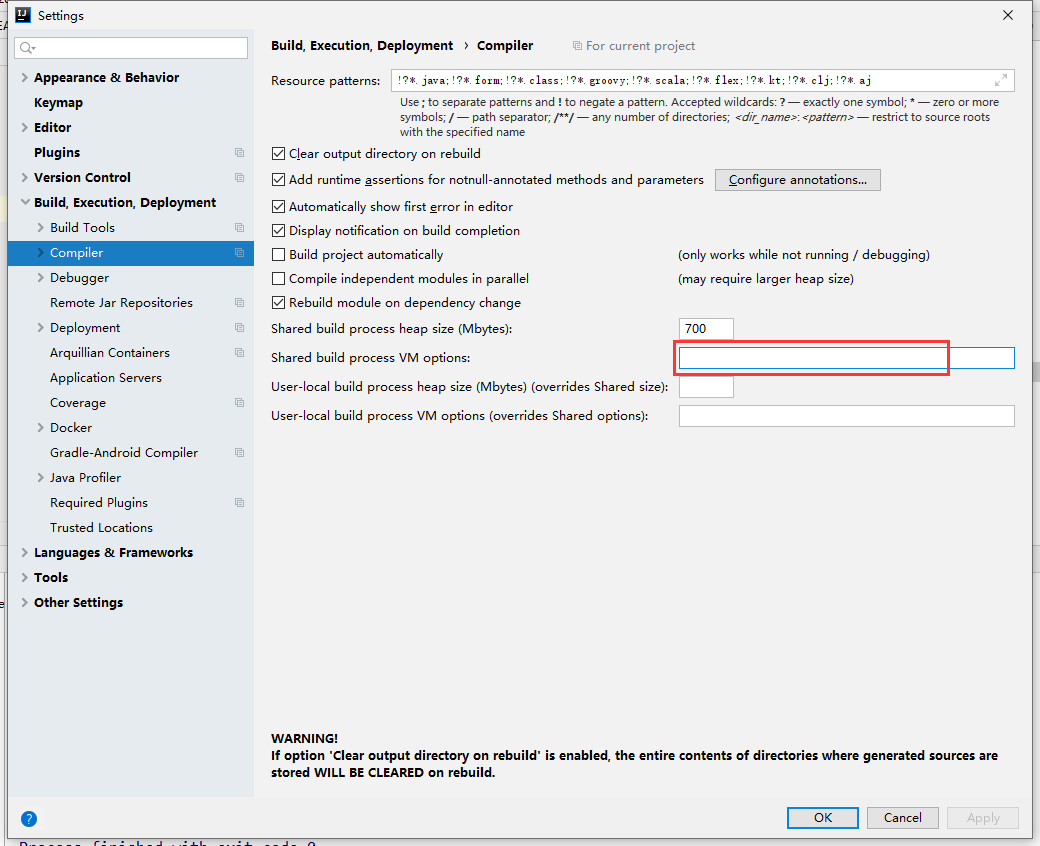This screenshot has height=846, width=1040.
Task: Expand the Resource patterns field icon
Action: click(x=1001, y=81)
